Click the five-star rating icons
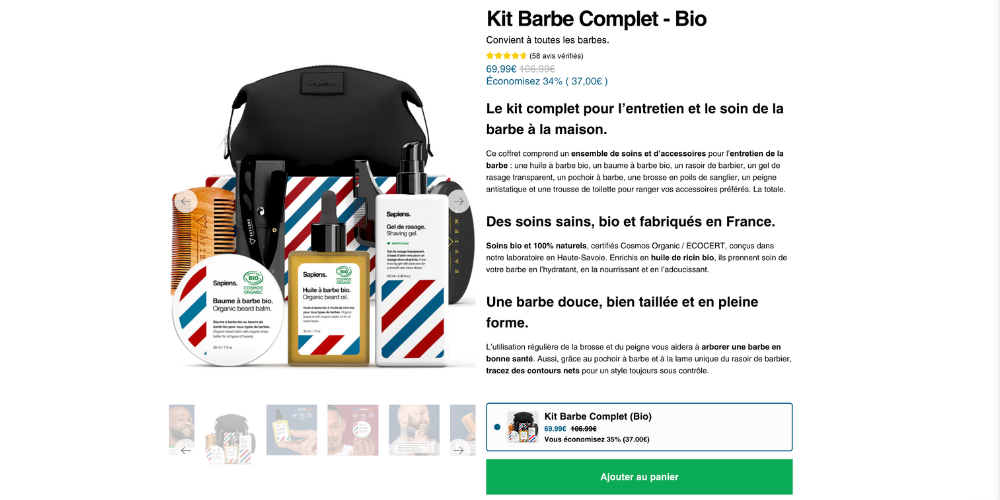The image size is (1000, 500). [x=506, y=56]
